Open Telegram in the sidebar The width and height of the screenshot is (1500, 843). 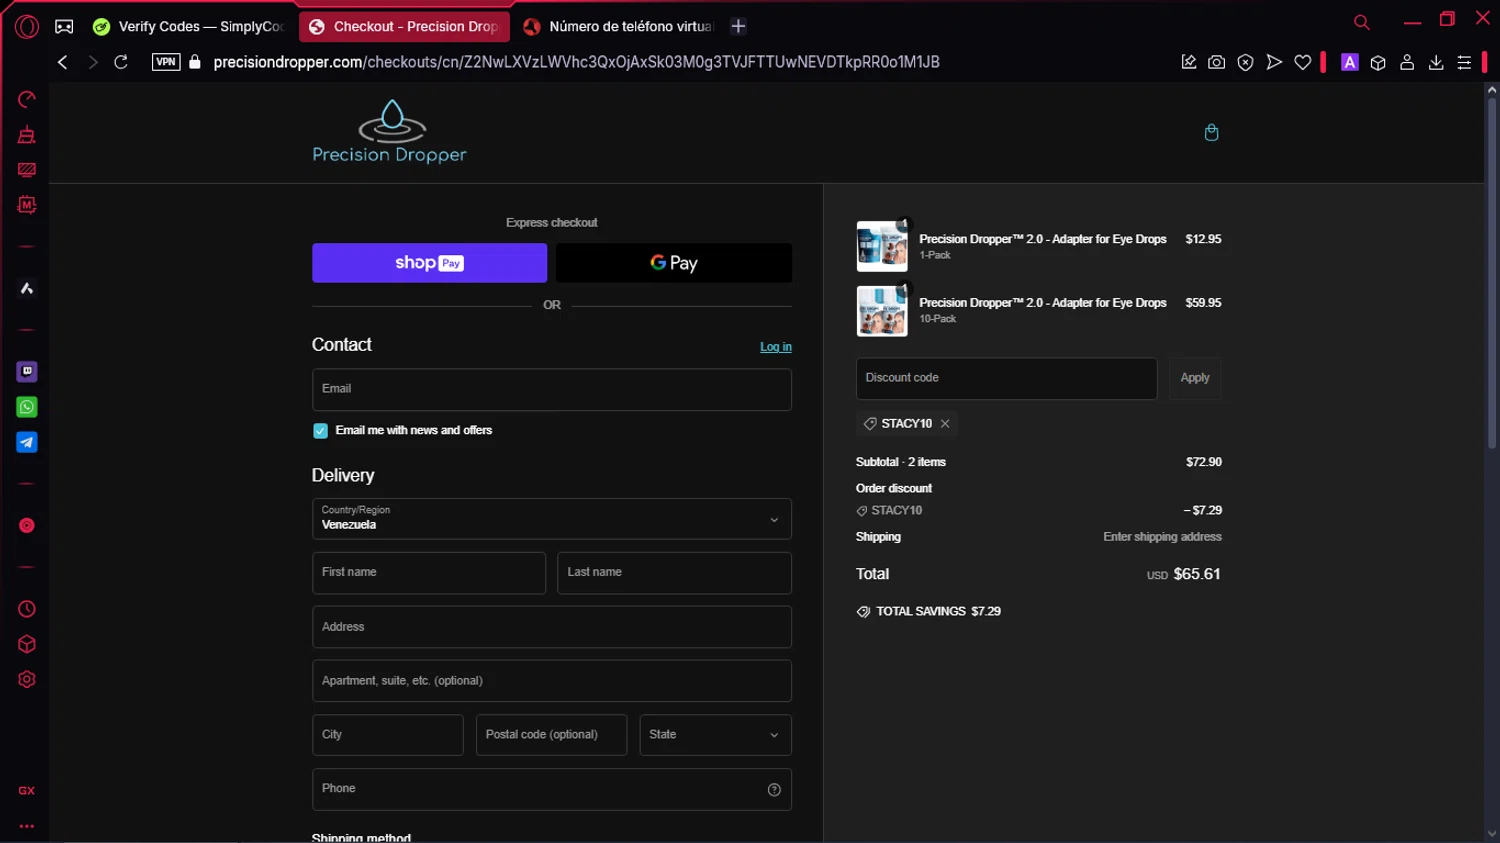(27, 442)
